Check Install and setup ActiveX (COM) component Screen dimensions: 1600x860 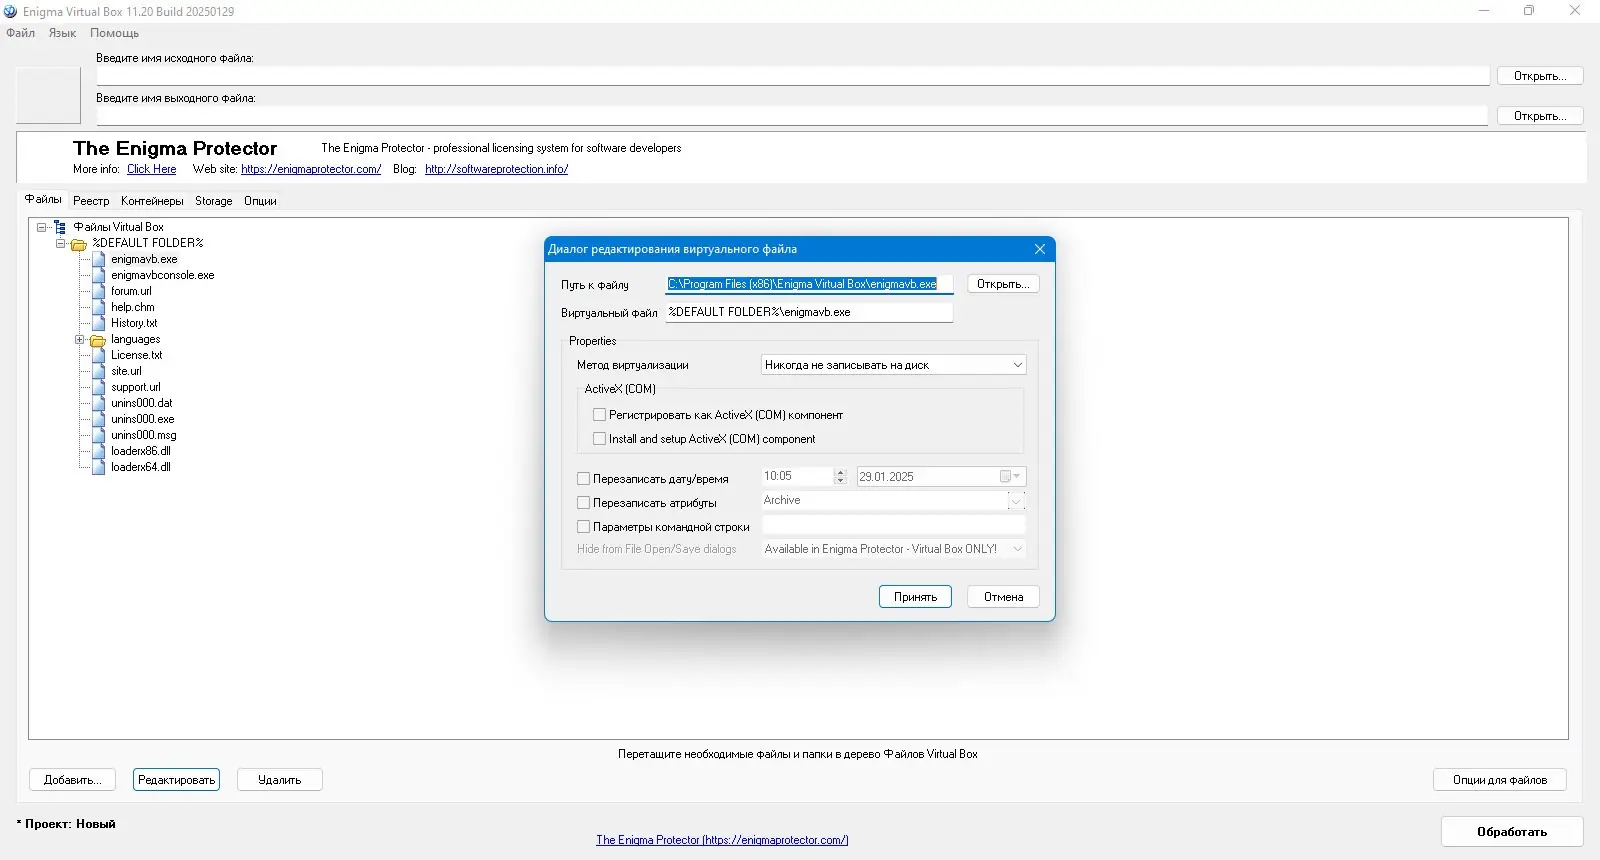click(600, 438)
